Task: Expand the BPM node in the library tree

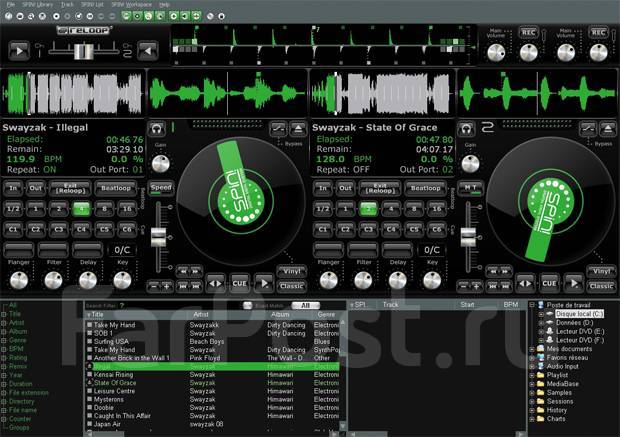Action: [x=4, y=349]
